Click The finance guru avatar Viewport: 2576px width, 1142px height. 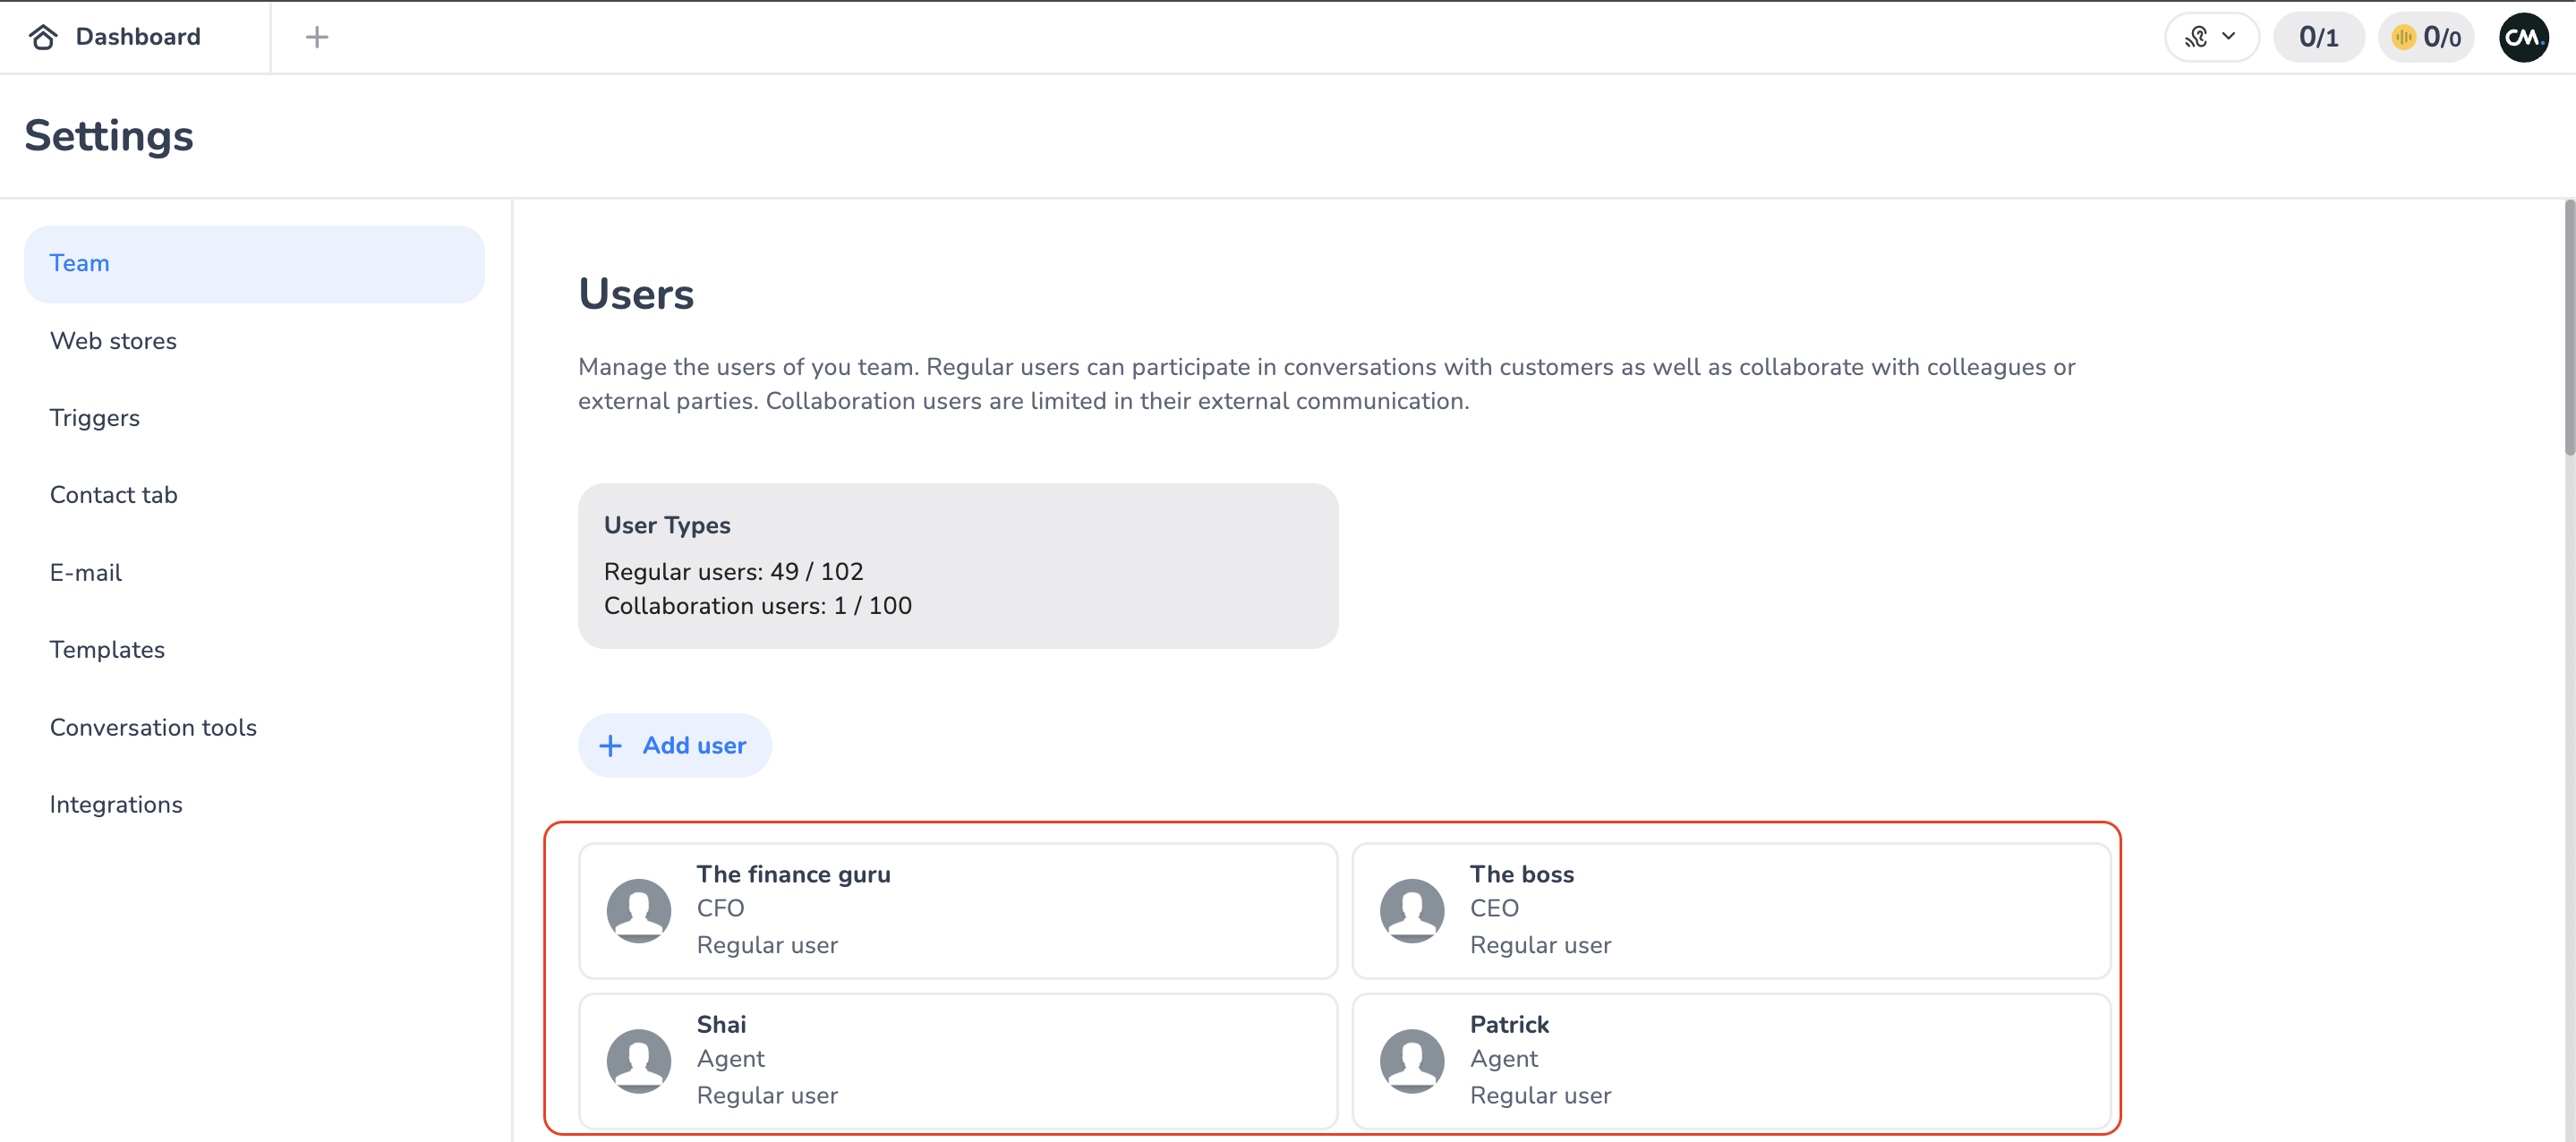[x=638, y=910]
